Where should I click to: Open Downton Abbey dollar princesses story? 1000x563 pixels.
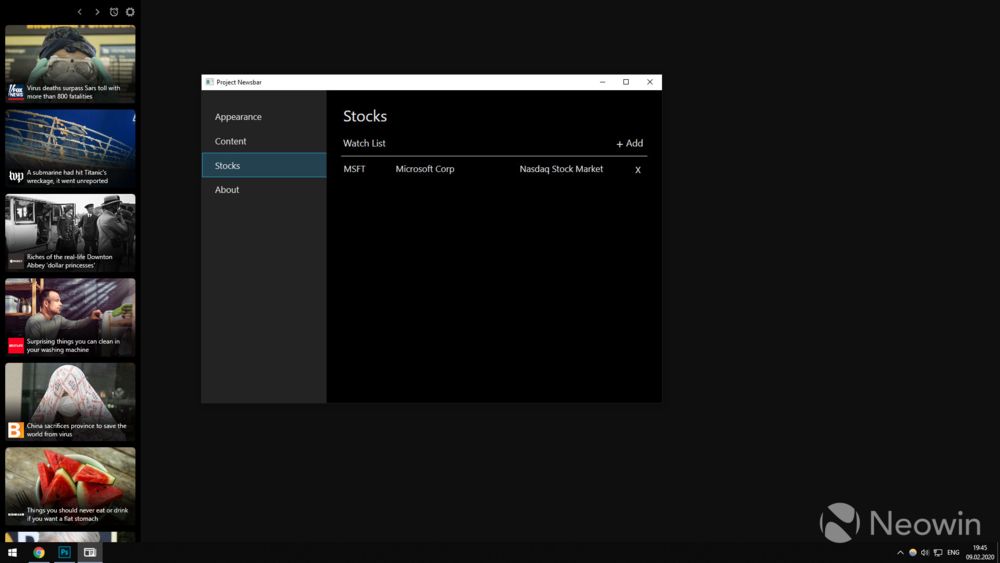(x=70, y=233)
